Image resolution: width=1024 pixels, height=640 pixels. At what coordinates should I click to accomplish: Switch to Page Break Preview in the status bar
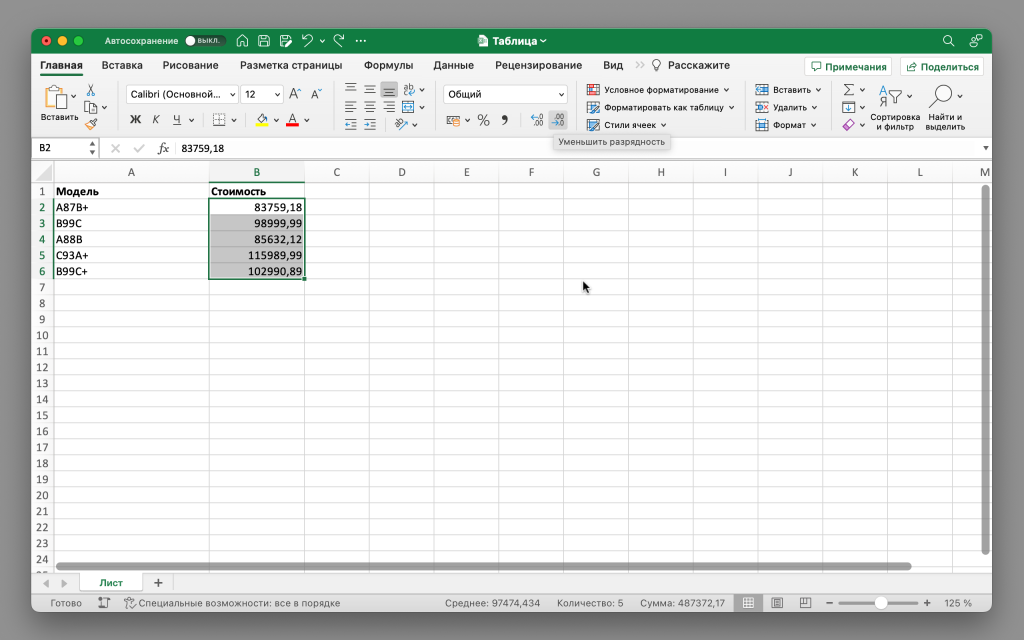(x=805, y=603)
